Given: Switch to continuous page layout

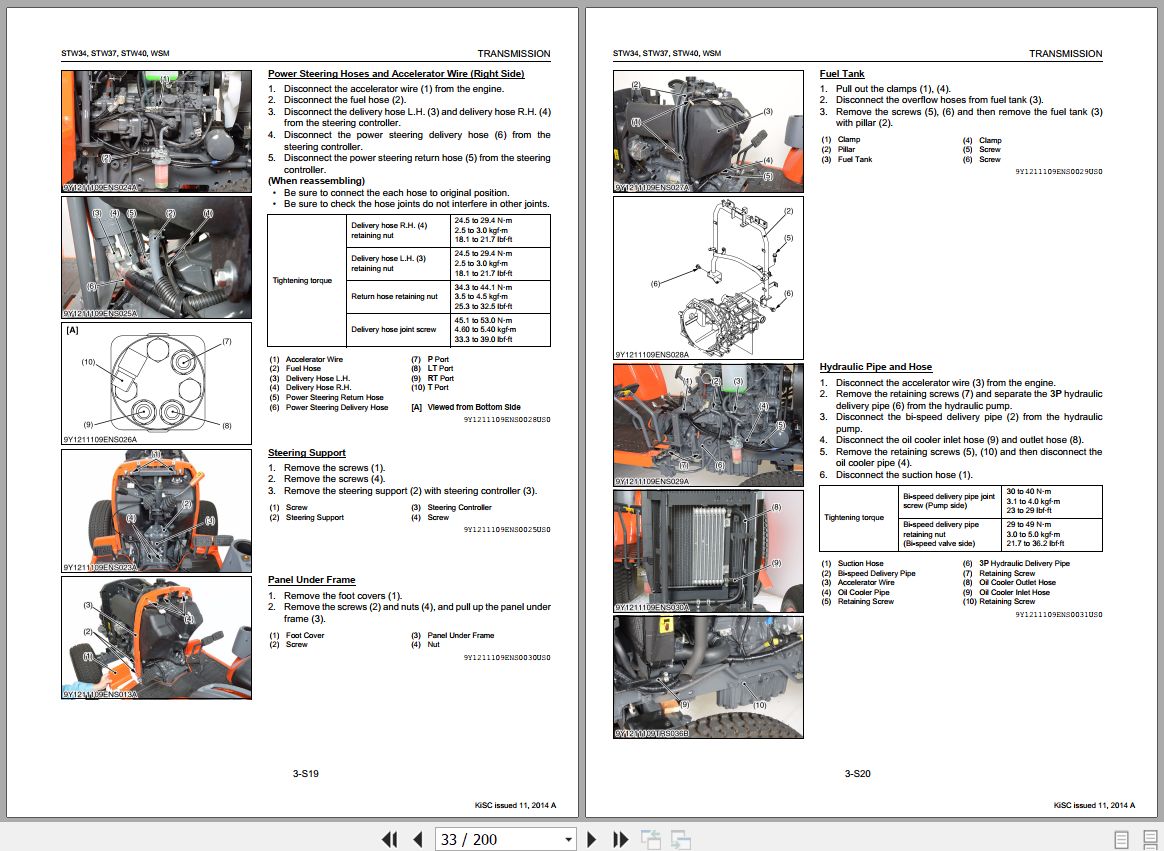Looking at the screenshot, I should [1150, 840].
